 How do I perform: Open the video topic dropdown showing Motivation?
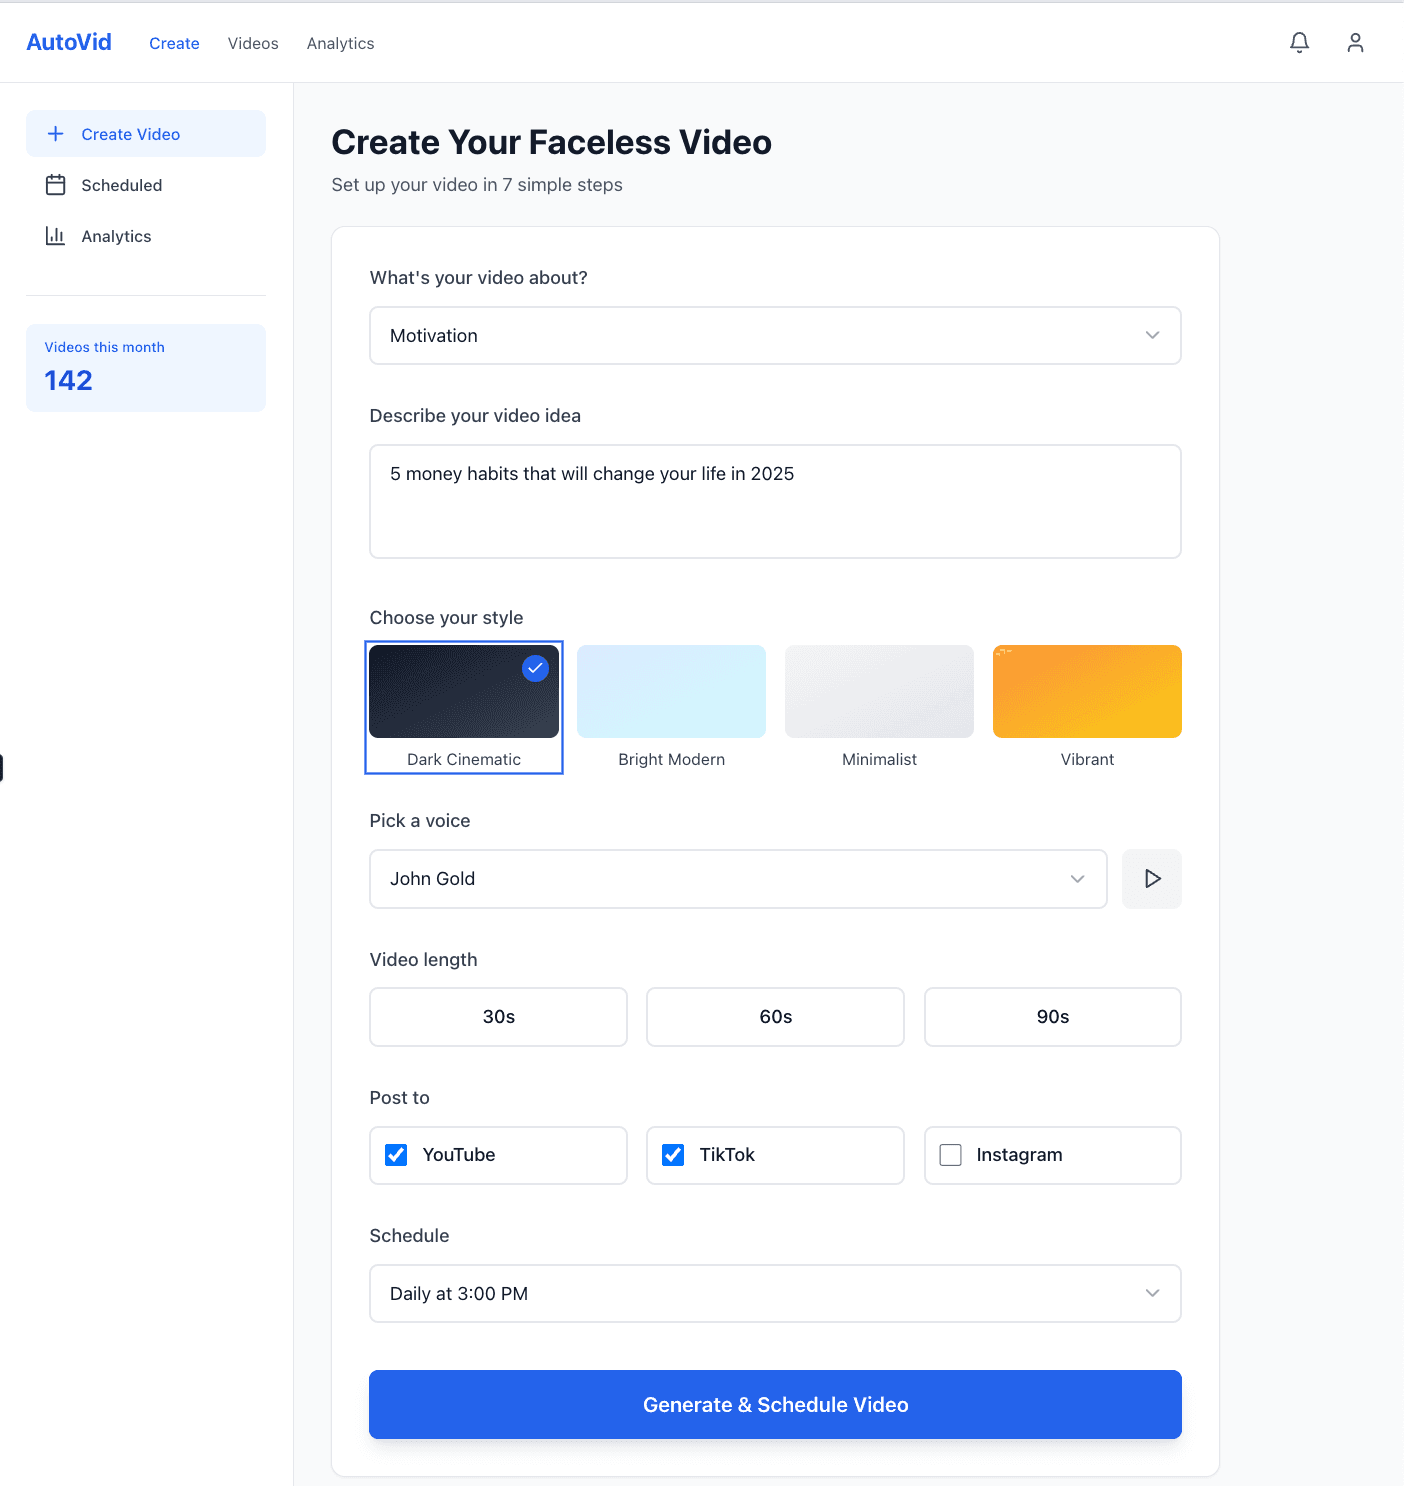point(775,335)
